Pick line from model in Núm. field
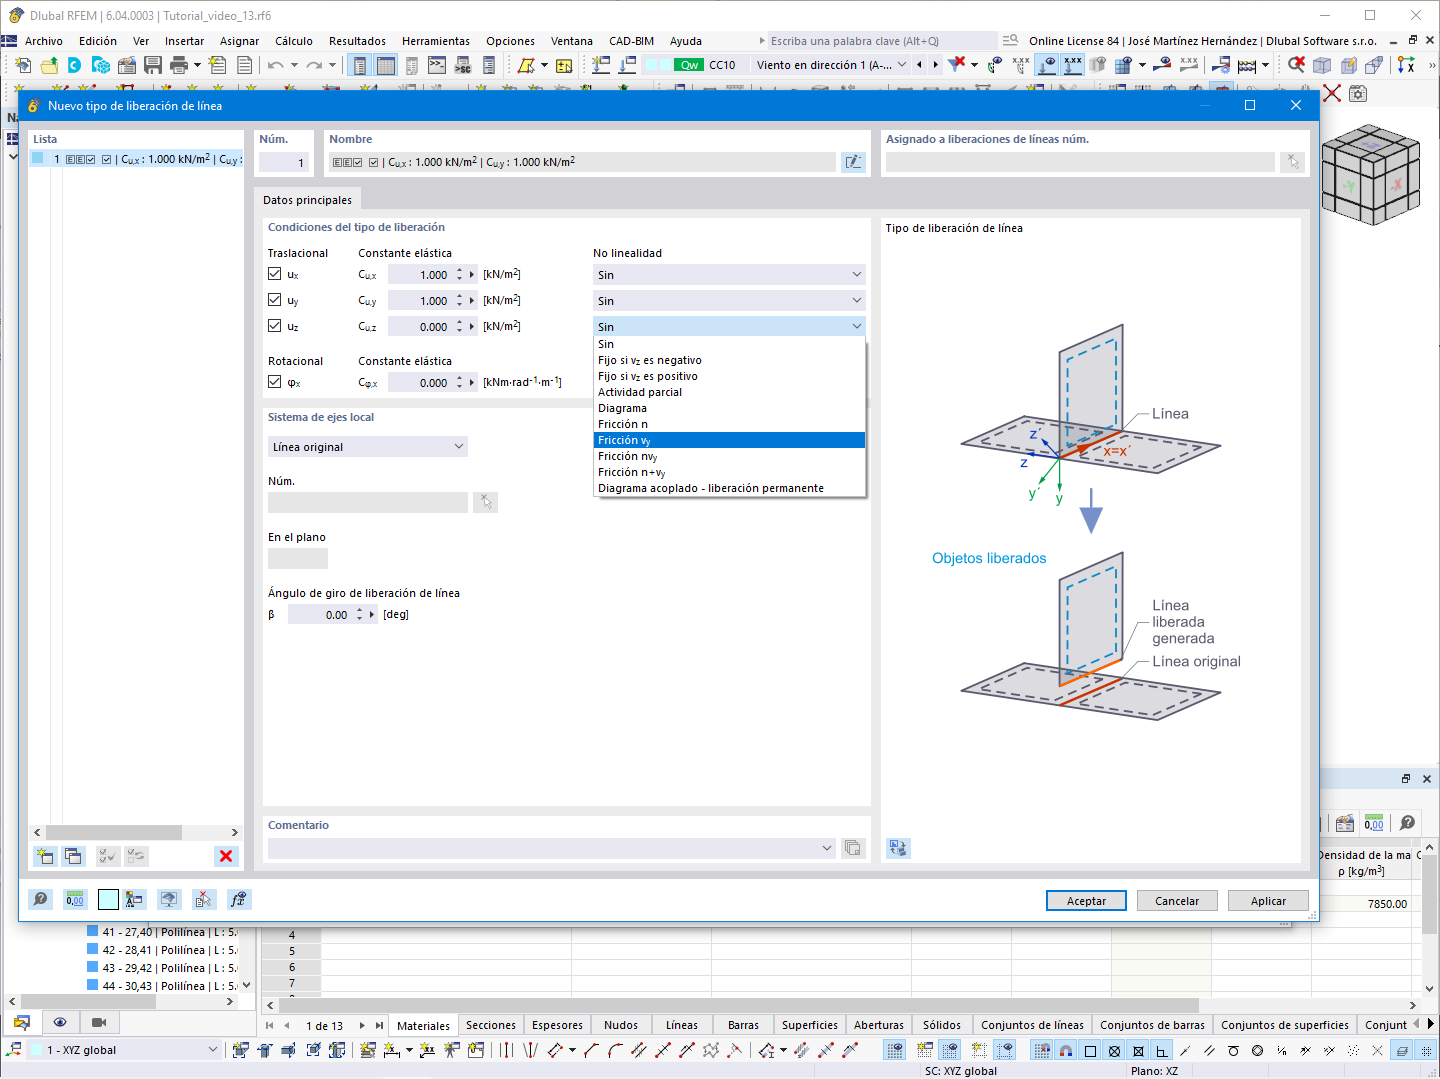The image size is (1440, 1079). pyautogui.click(x=485, y=502)
